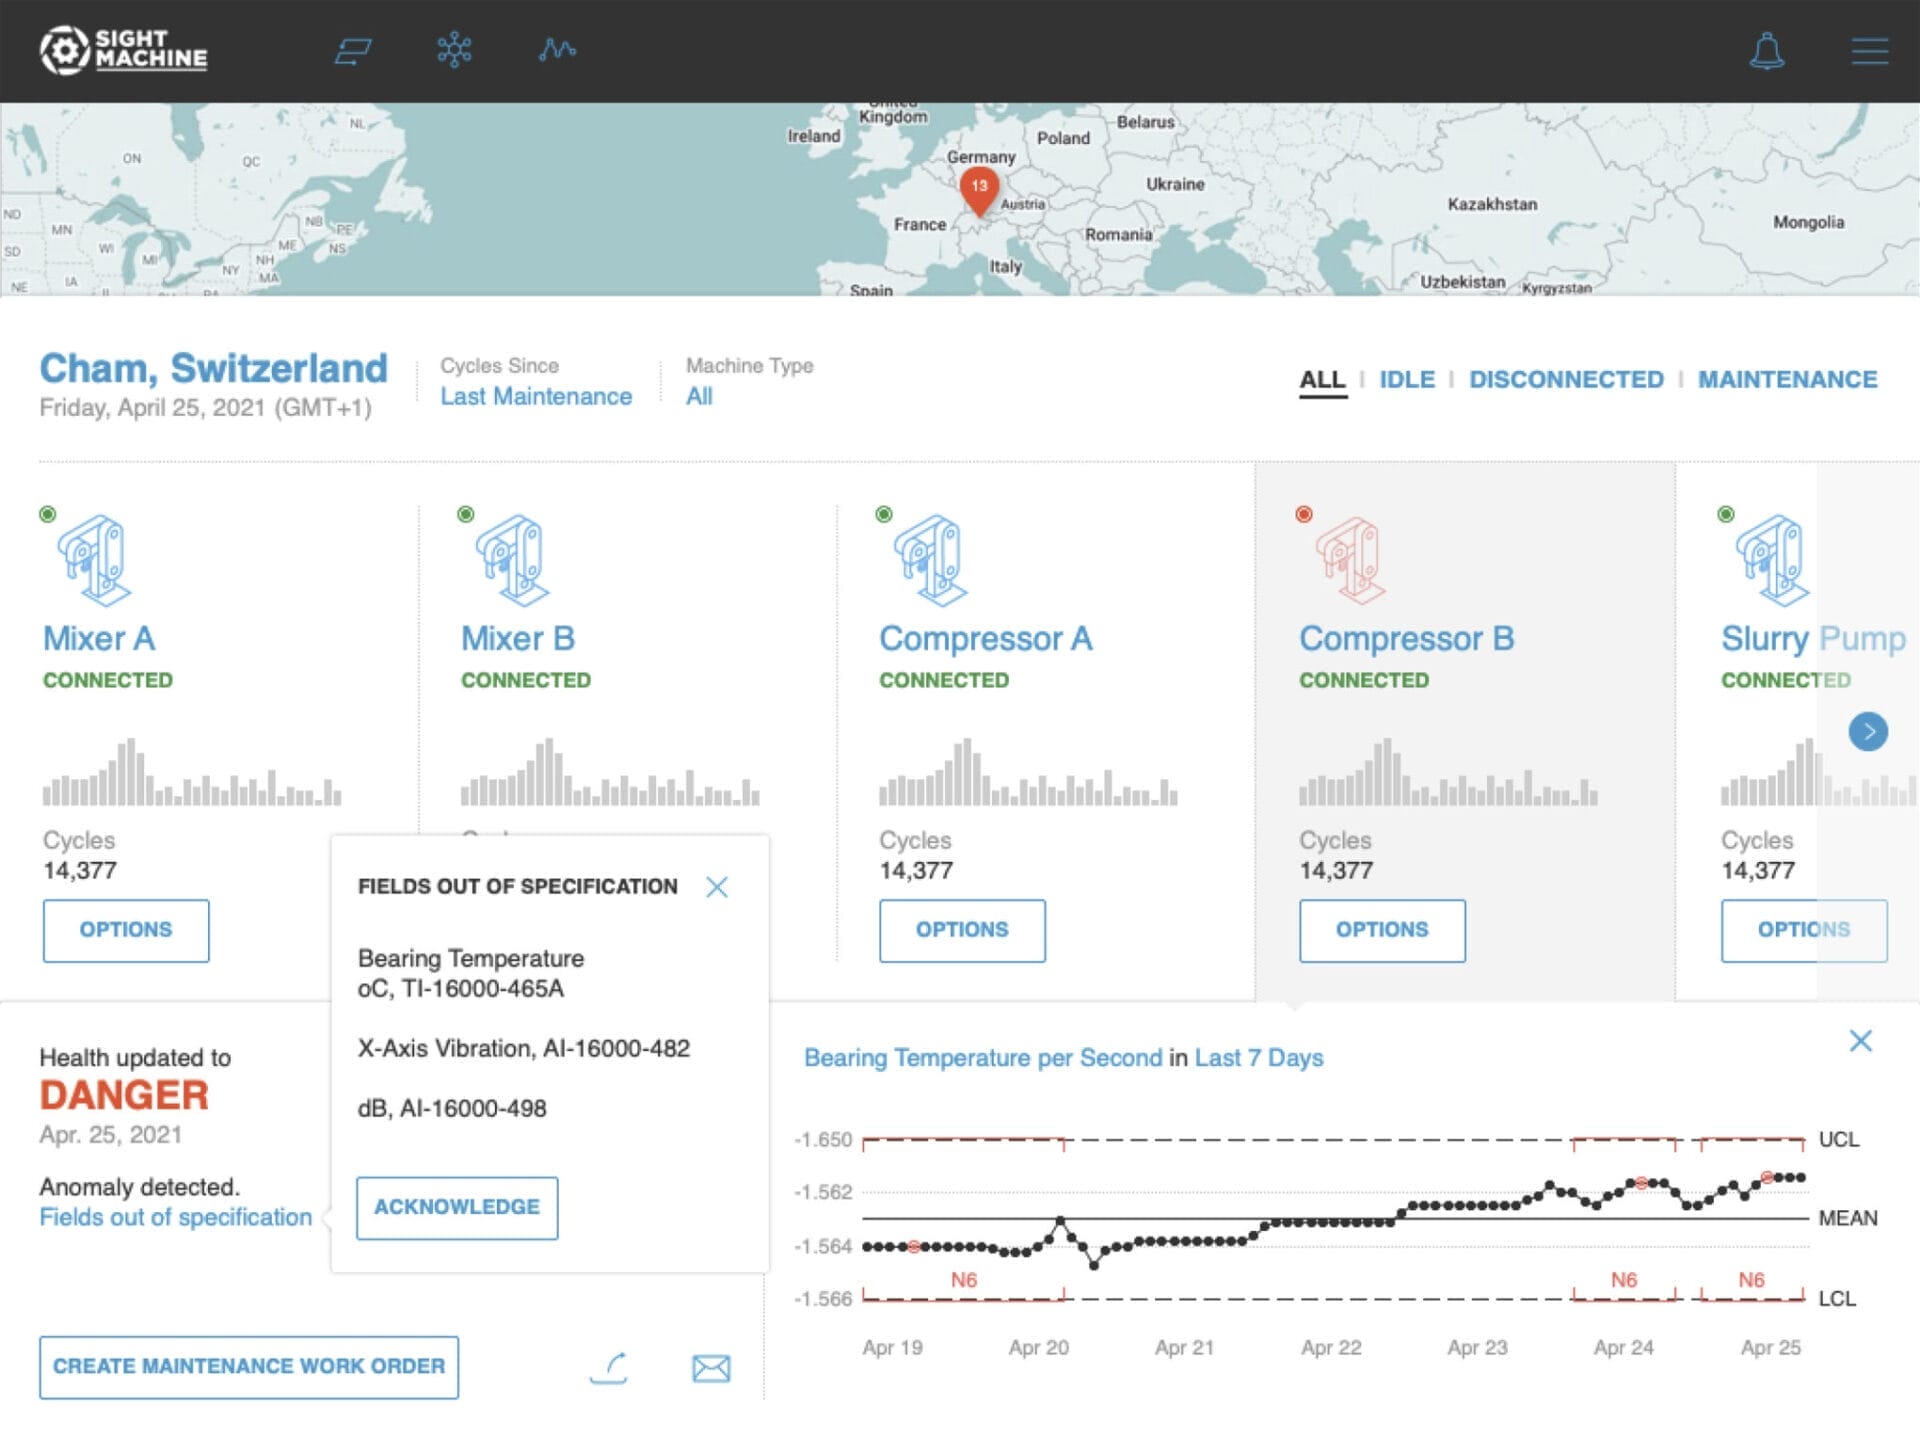Open the factory floor layout icon
This screenshot has width=1920, height=1437.
pos(353,50)
